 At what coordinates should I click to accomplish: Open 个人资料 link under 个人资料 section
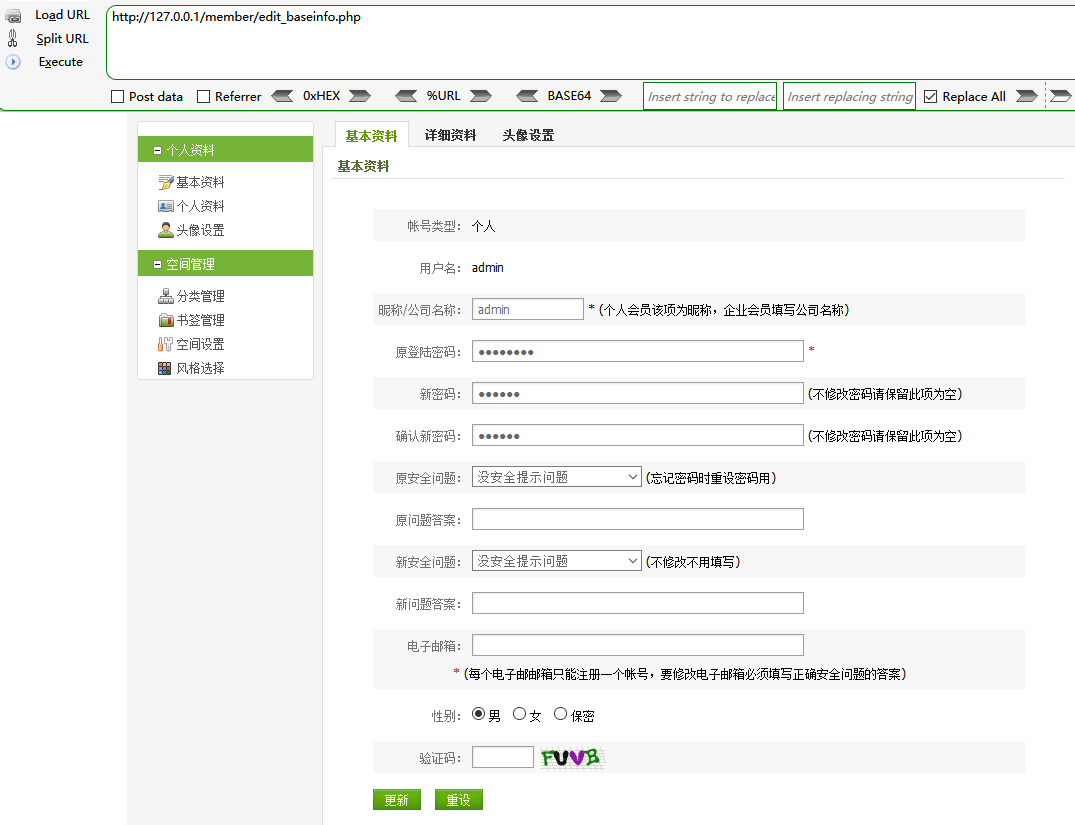point(200,206)
